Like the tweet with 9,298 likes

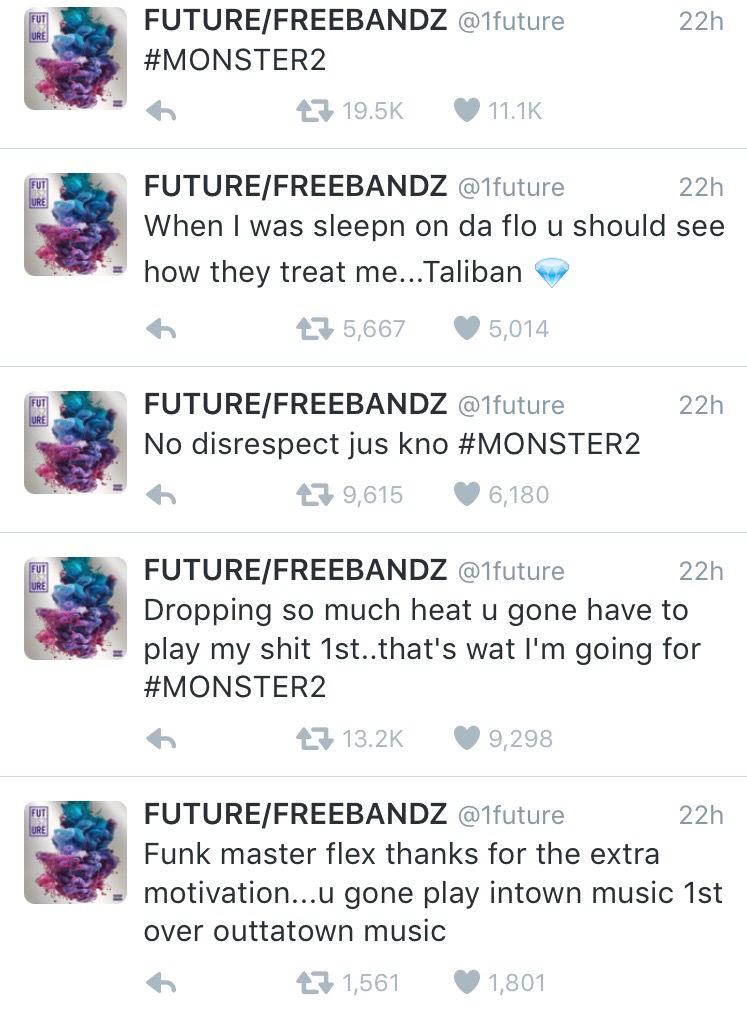coord(467,739)
